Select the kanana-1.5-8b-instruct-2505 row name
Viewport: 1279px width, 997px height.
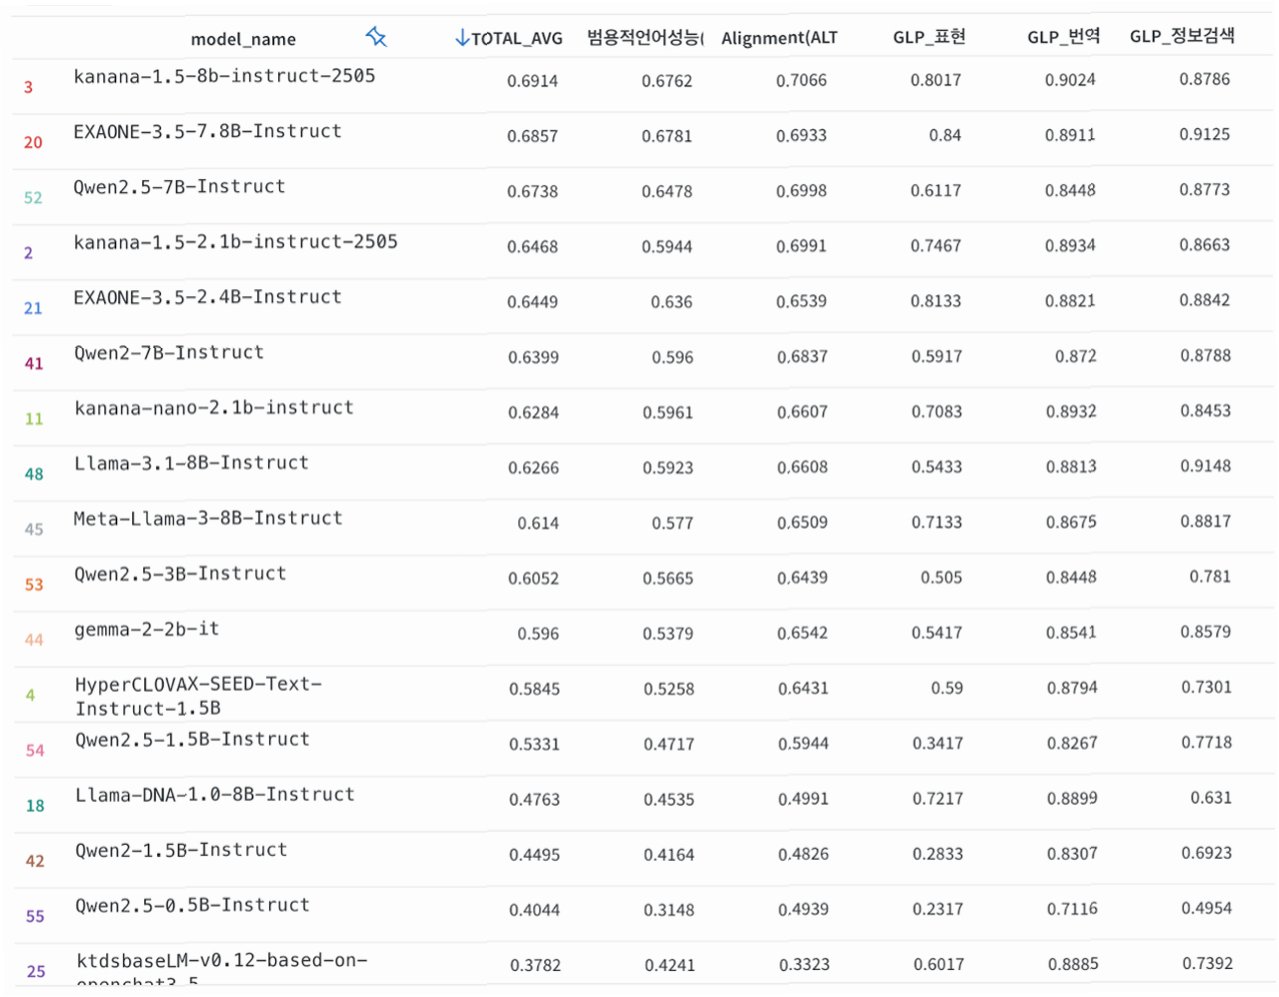224,76
